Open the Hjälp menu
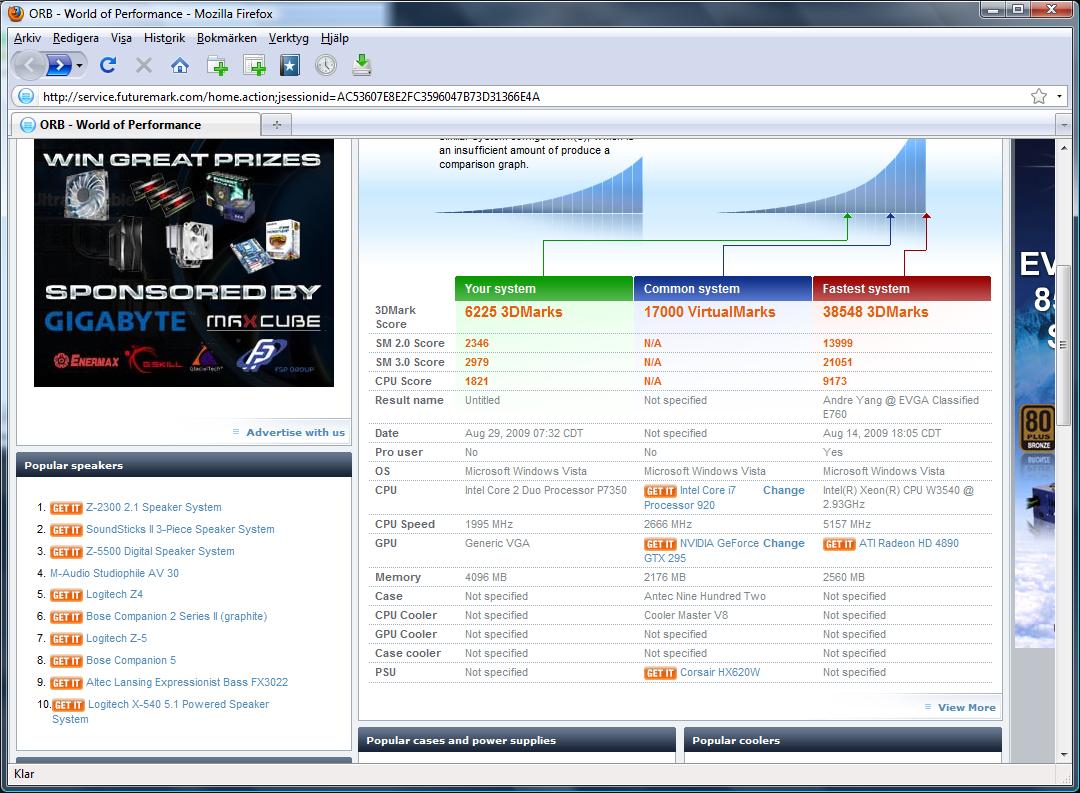1080x793 pixels. point(335,38)
